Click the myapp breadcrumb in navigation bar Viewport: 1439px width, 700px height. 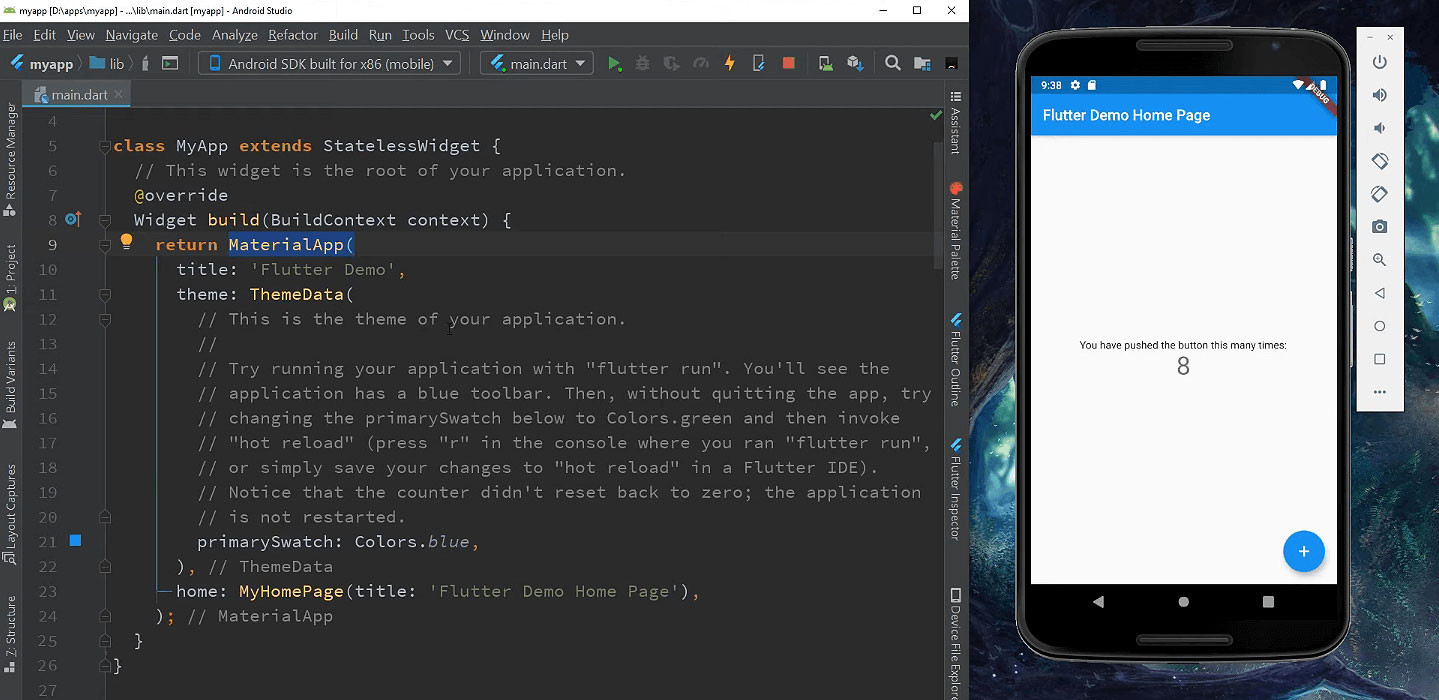pyautogui.click(x=42, y=63)
